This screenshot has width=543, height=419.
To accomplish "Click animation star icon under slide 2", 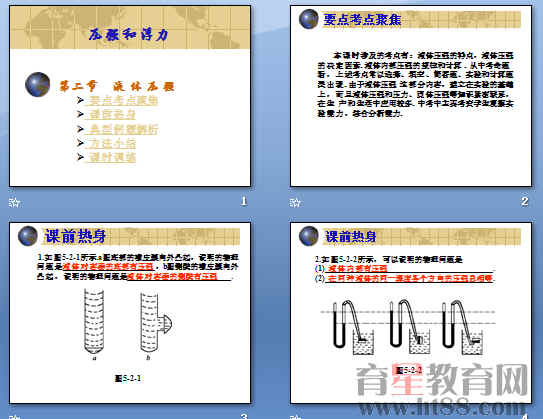I will (x=295, y=202).
